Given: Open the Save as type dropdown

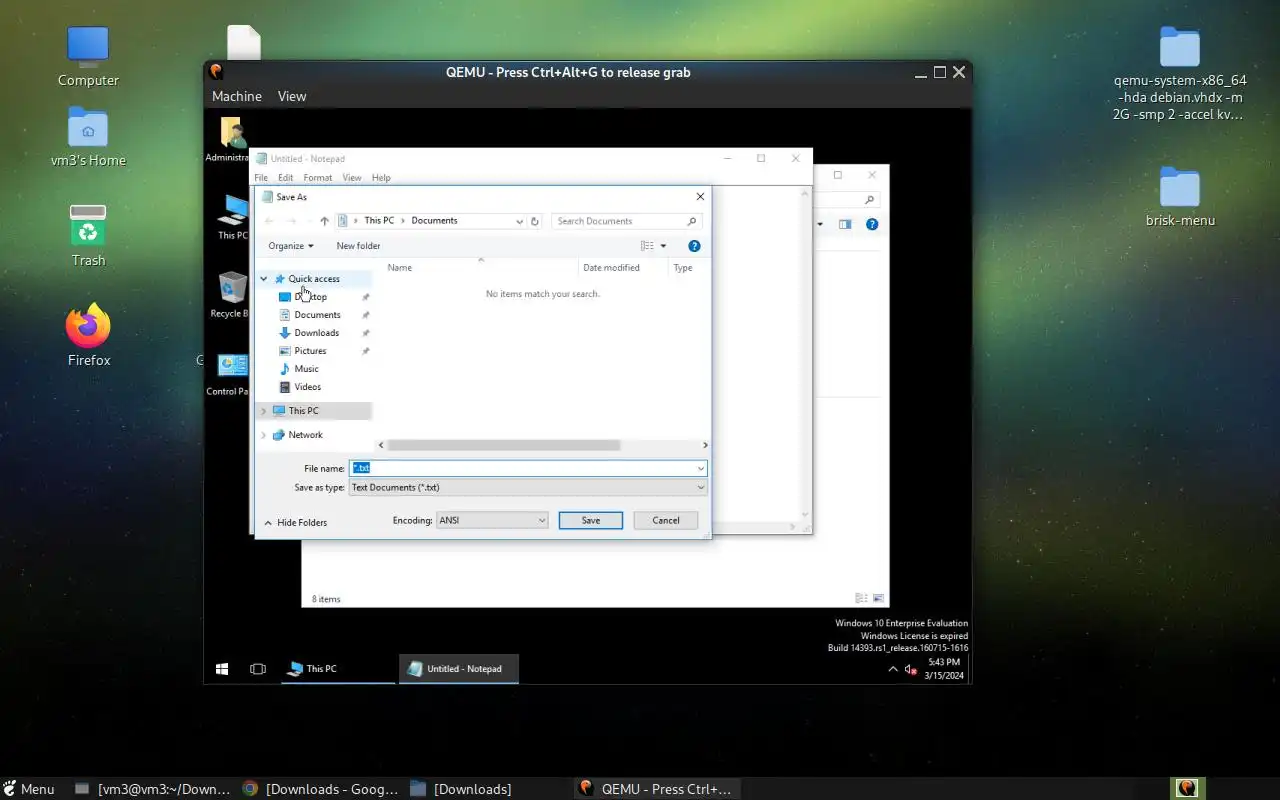Looking at the screenshot, I should coord(701,488).
